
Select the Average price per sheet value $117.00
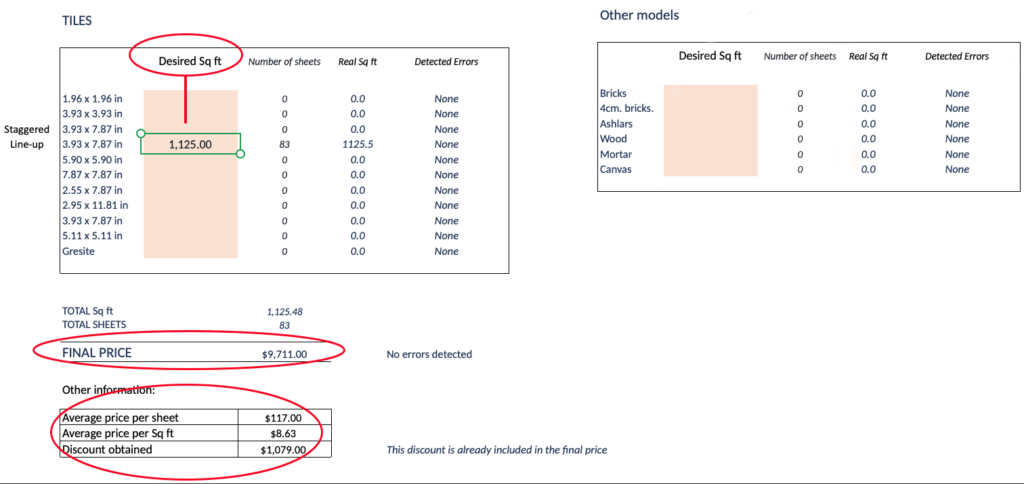tap(284, 417)
